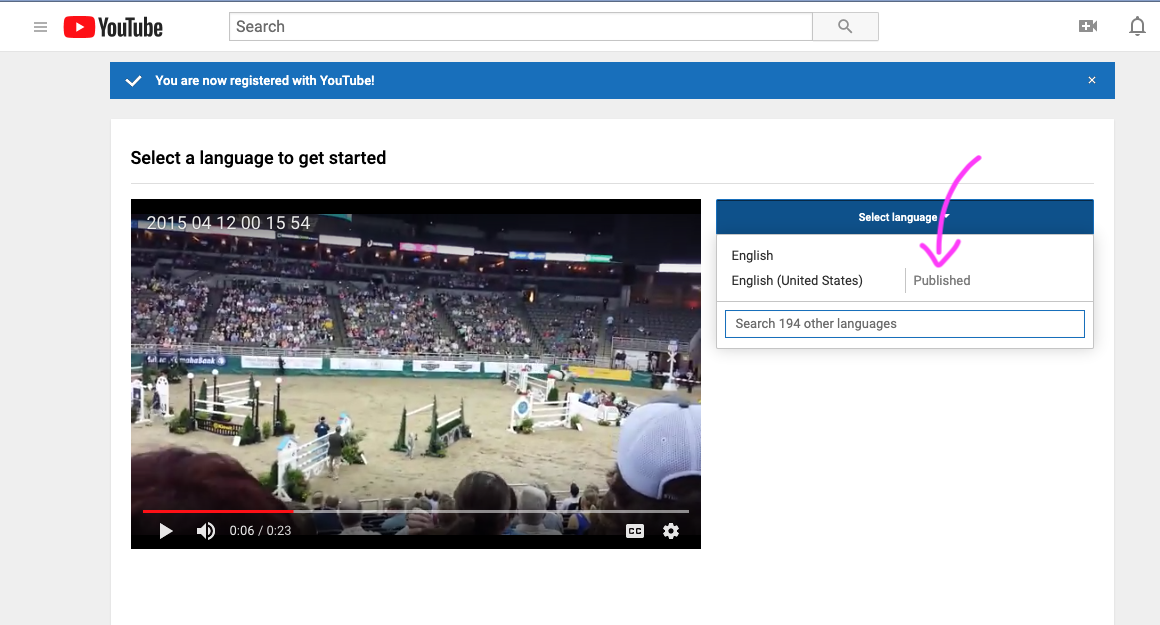The width and height of the screenshot is (1160, 625).
Task: Play the video
Action: click(166, 531)
